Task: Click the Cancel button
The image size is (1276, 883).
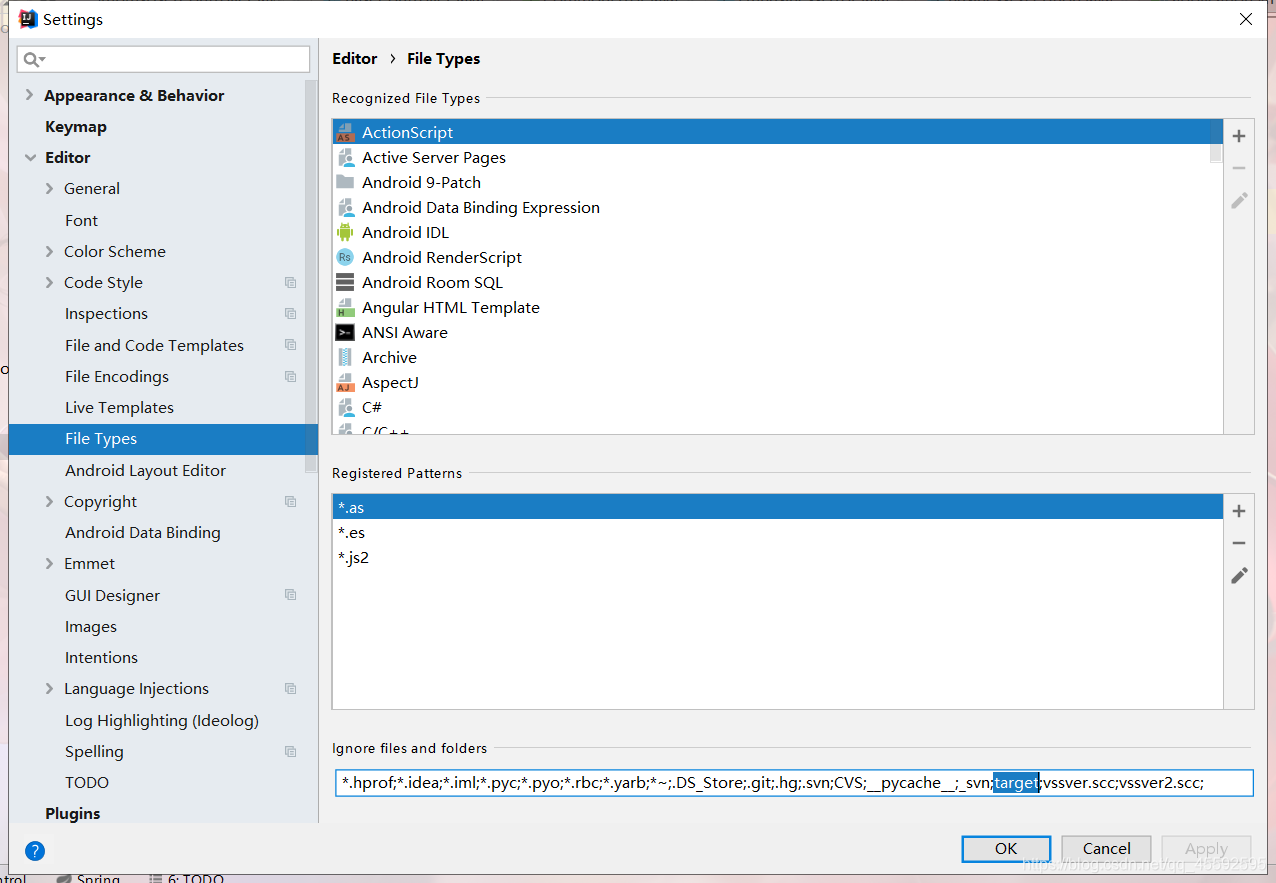Action: coord(1106,849)
